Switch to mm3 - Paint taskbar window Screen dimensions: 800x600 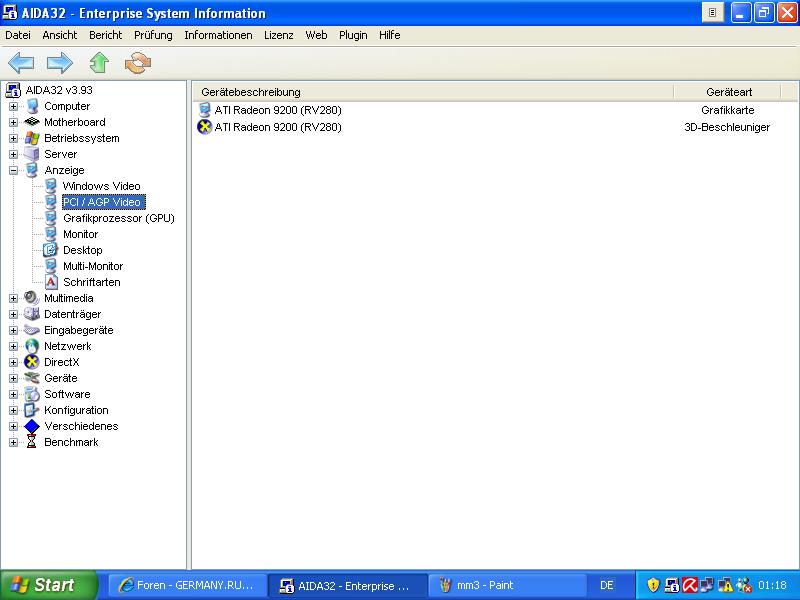coord(506,585)
